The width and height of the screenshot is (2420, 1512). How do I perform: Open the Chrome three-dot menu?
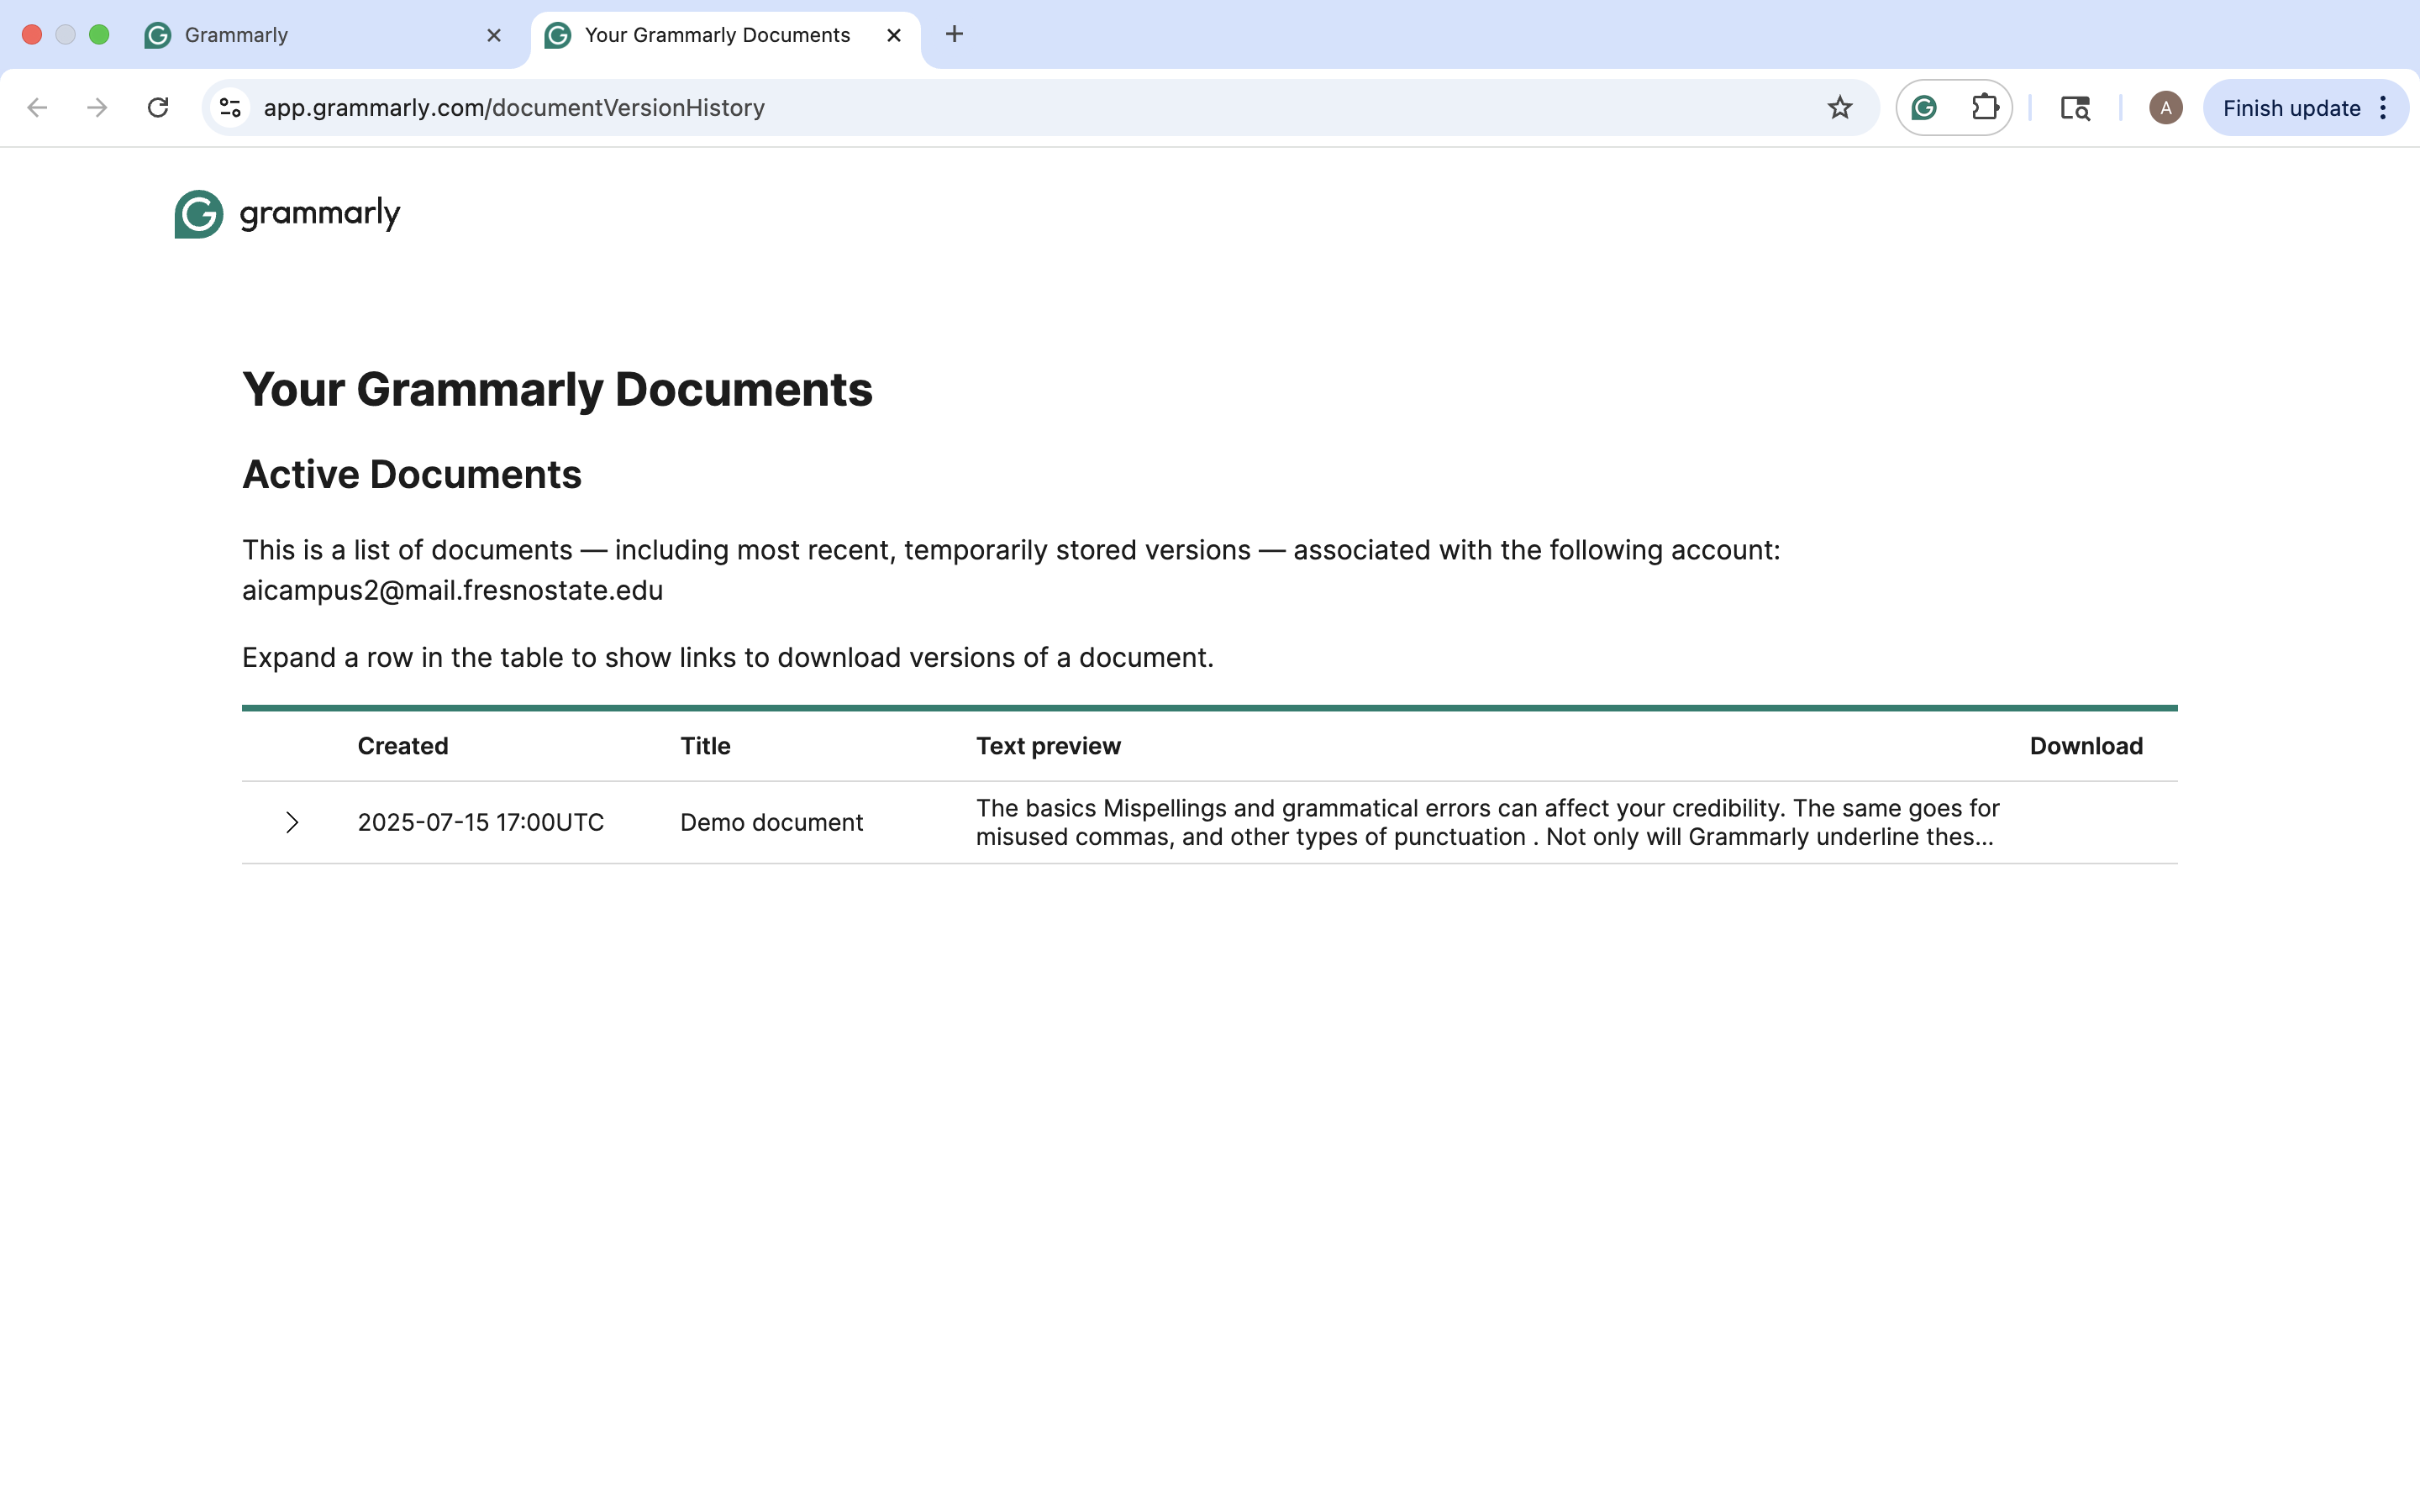point(2384,107)
